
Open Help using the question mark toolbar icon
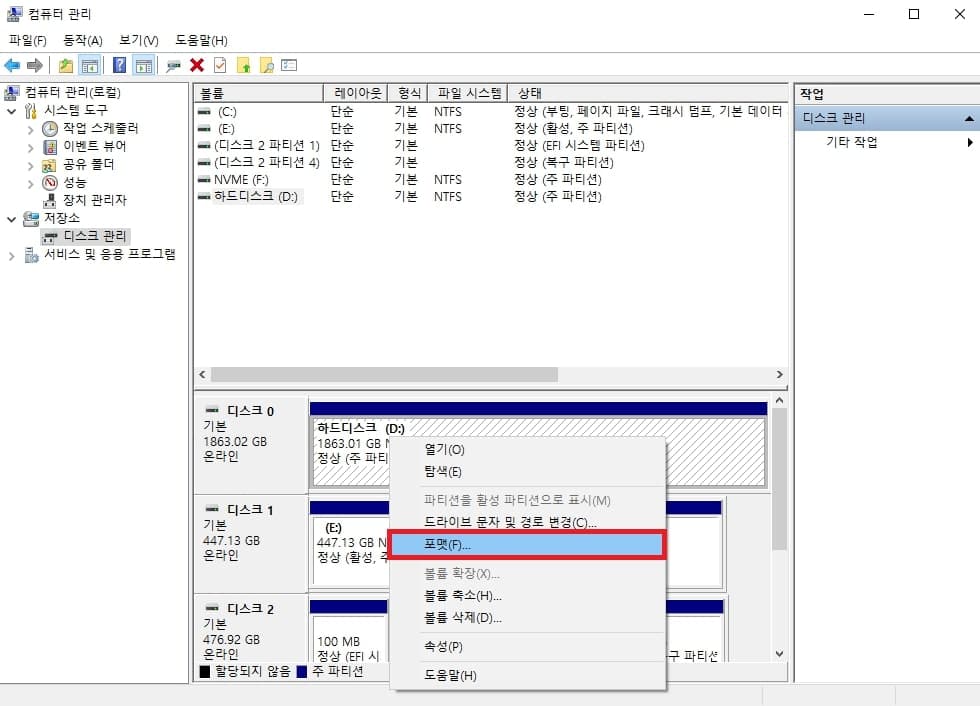(x=120, y=64)
